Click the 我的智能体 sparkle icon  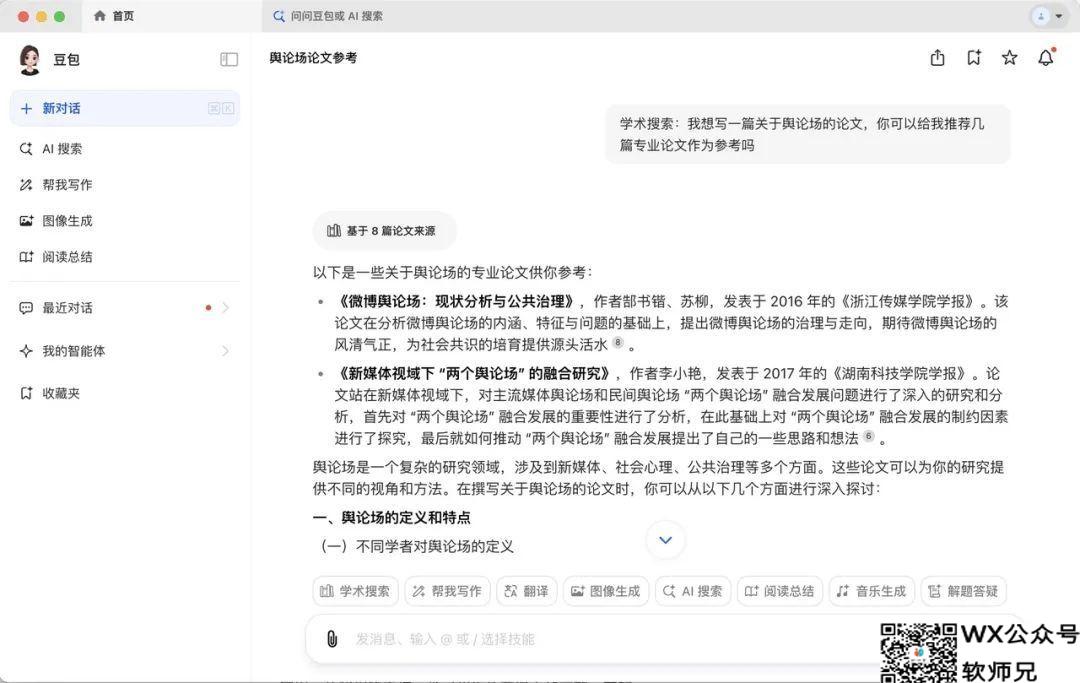26,351
